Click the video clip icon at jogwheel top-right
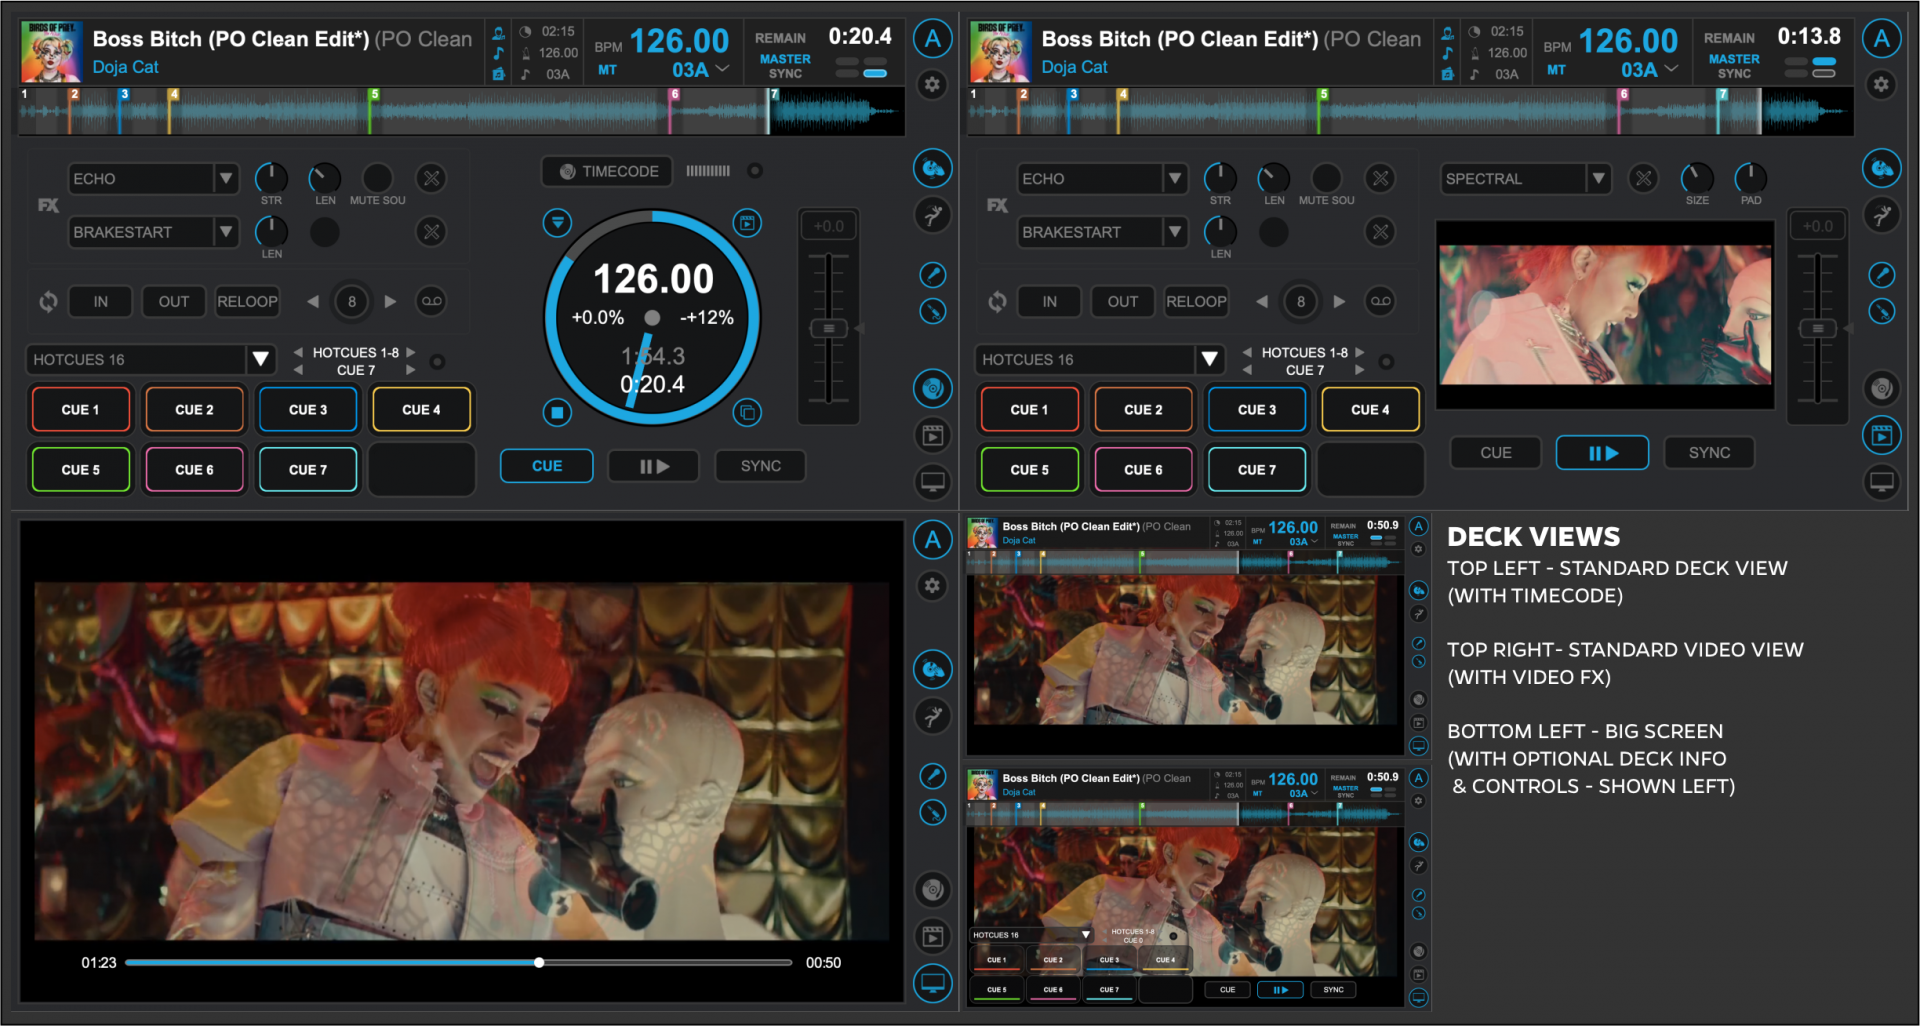The width and height of the screenshot is (1920, 1026). click(747, 223)
